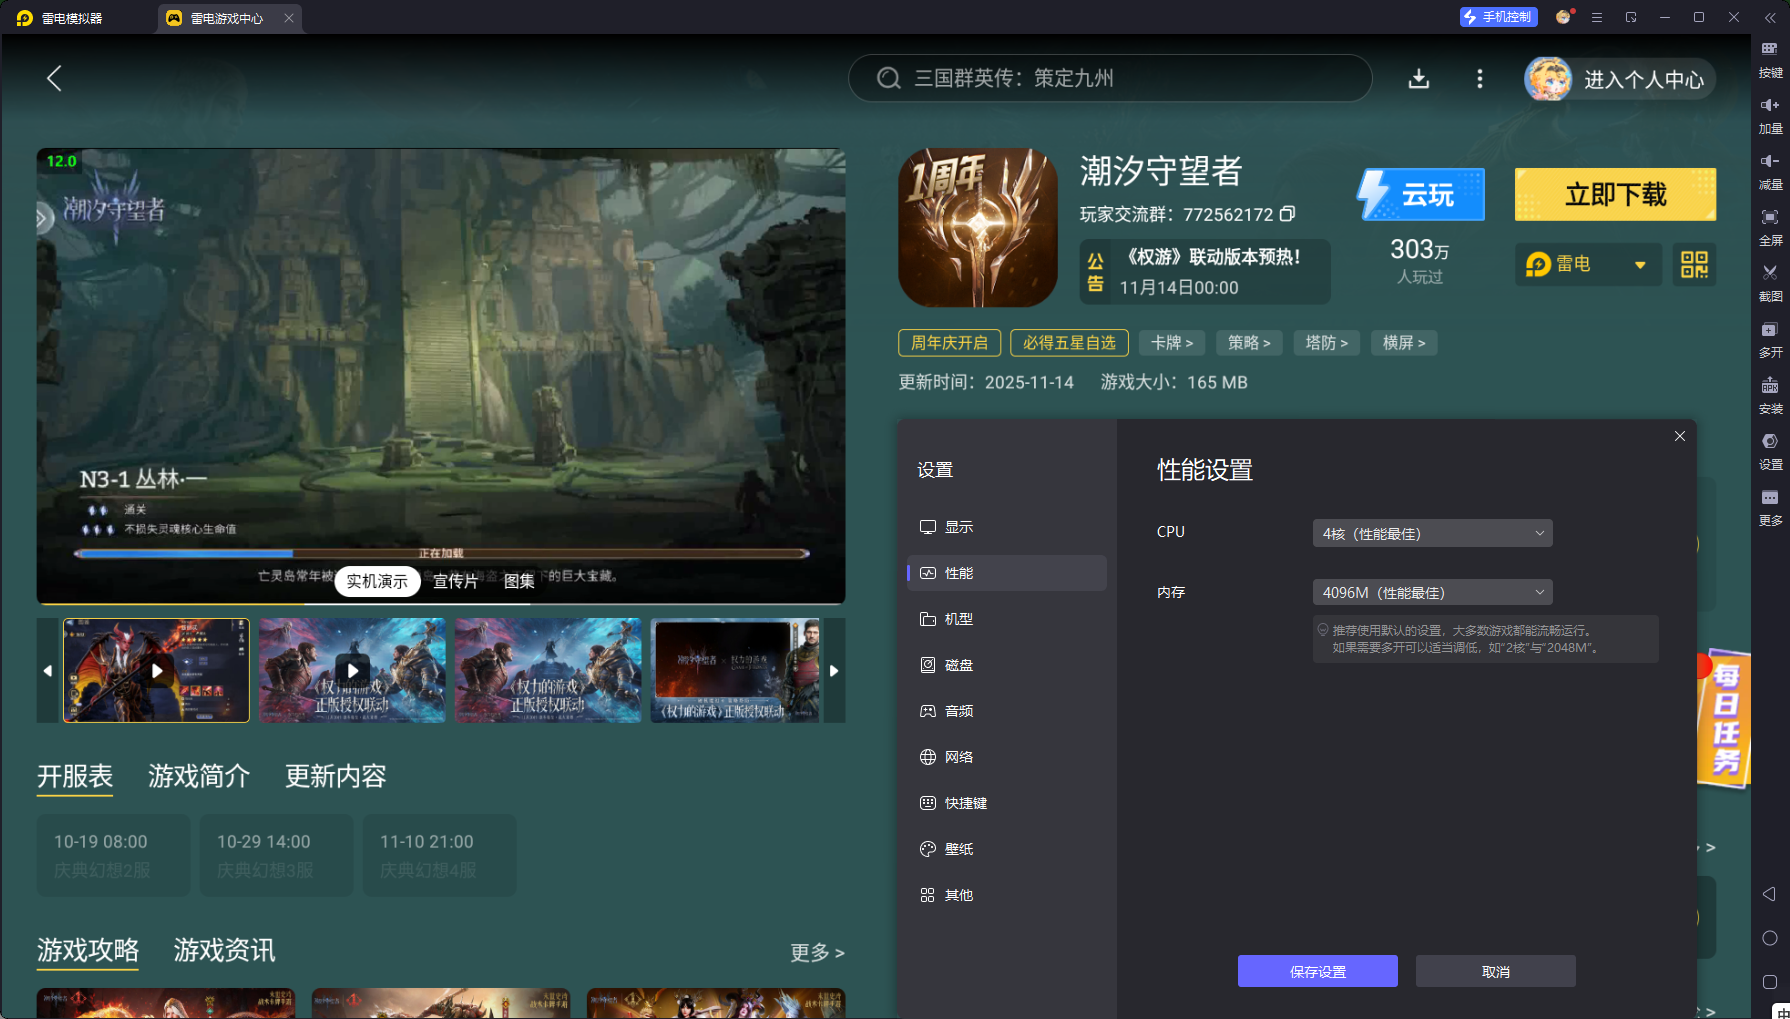The width and height of the screenshot is (1790, 1019).
Task: Open the 内存 memory size dropdown
Action: (x=1432, y=593)
